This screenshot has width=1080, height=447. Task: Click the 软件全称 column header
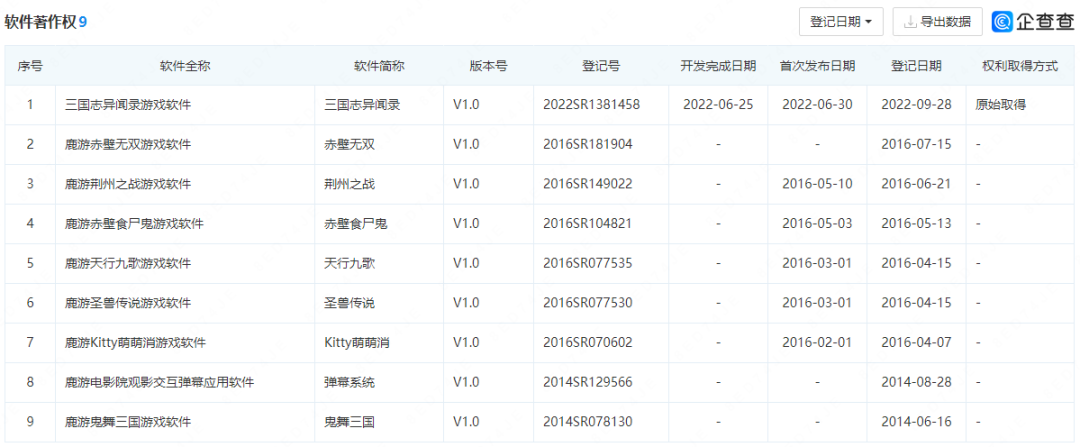tap(185, 66)
